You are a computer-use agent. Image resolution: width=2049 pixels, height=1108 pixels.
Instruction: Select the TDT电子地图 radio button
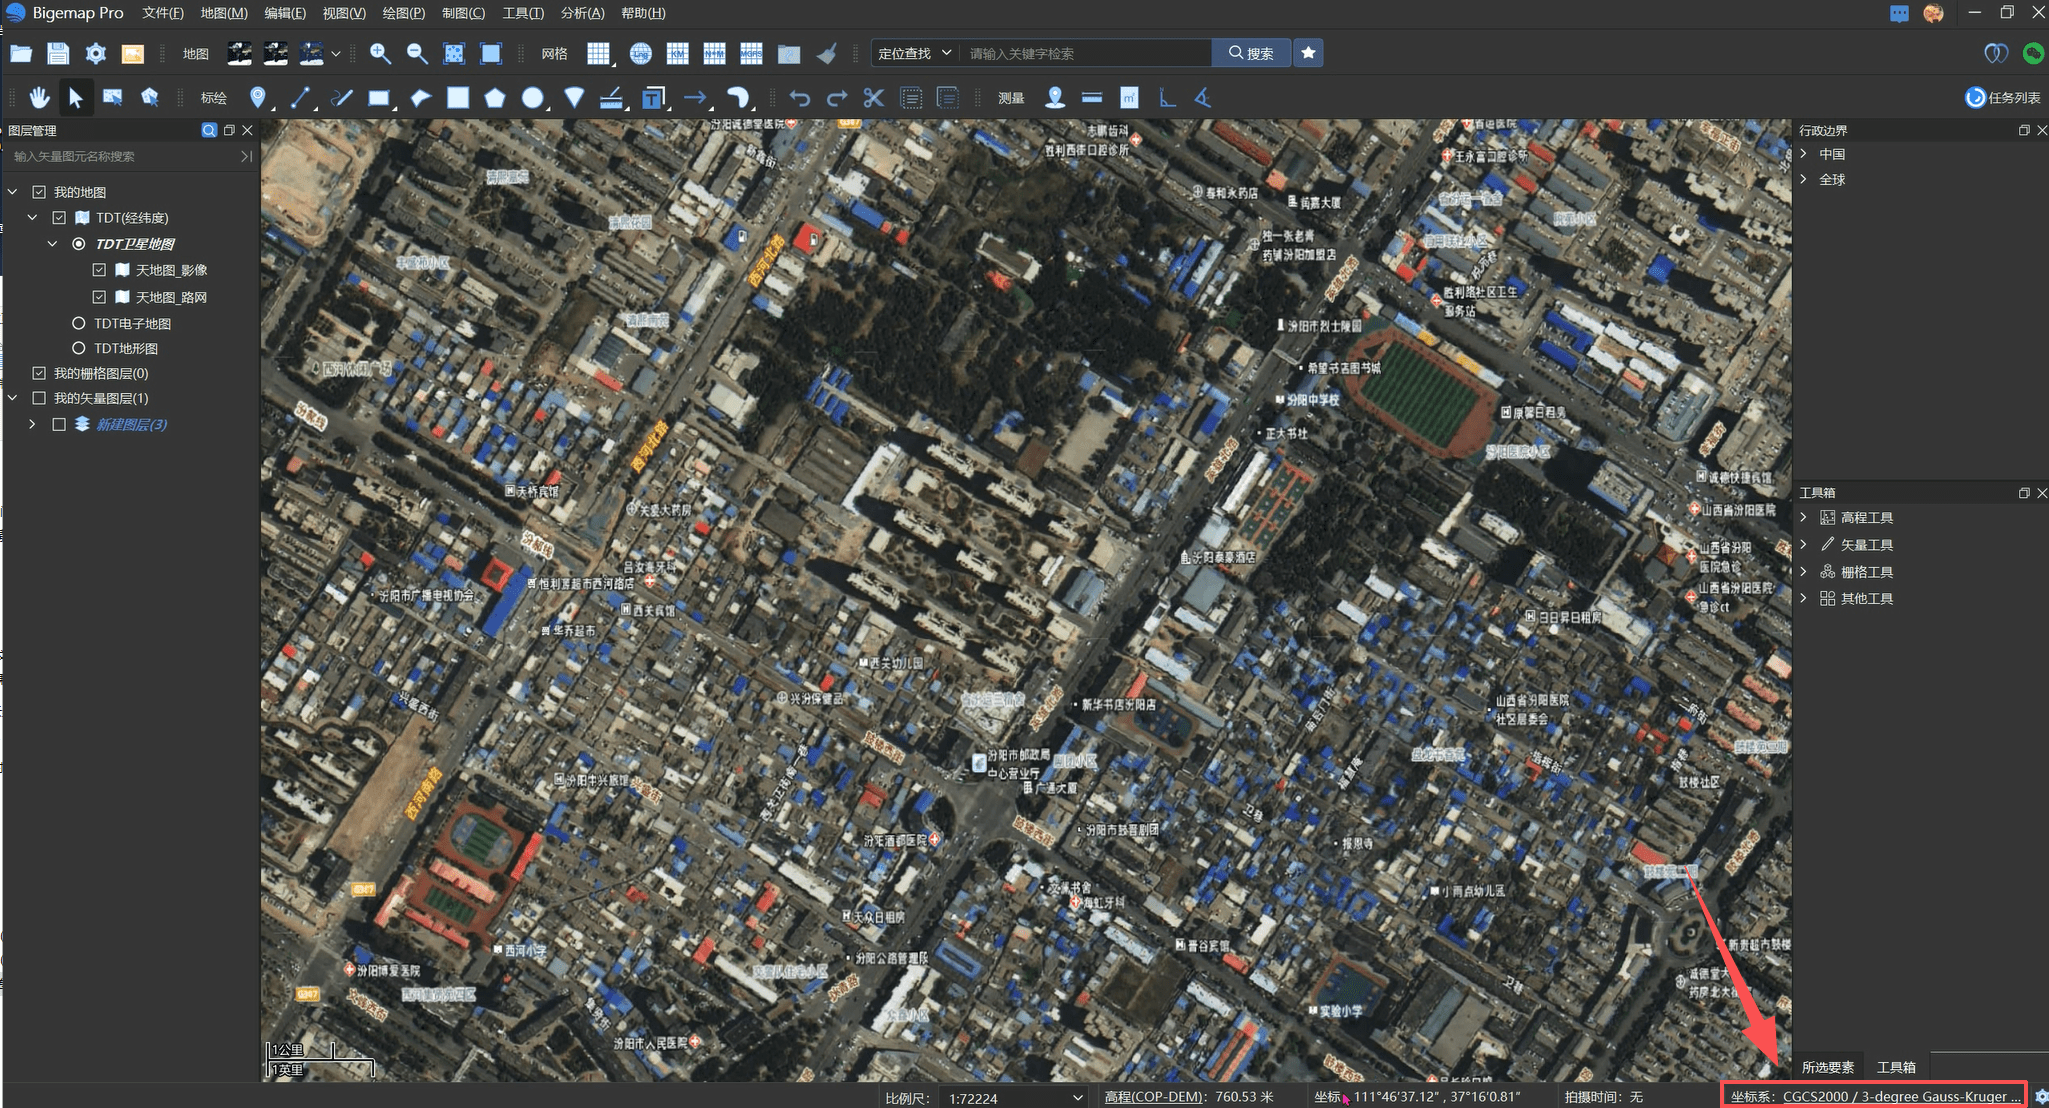click(x=79, y=323)
